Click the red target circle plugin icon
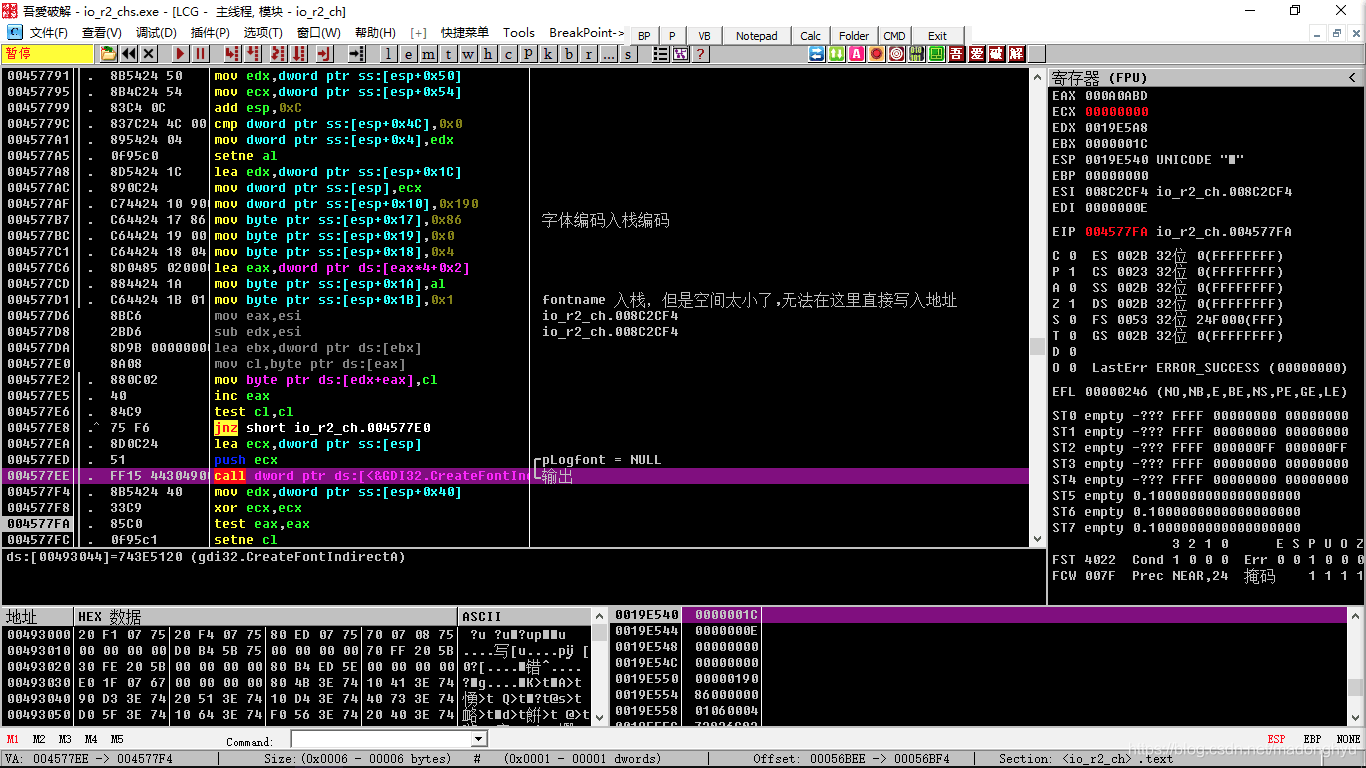 click(896, 53)
